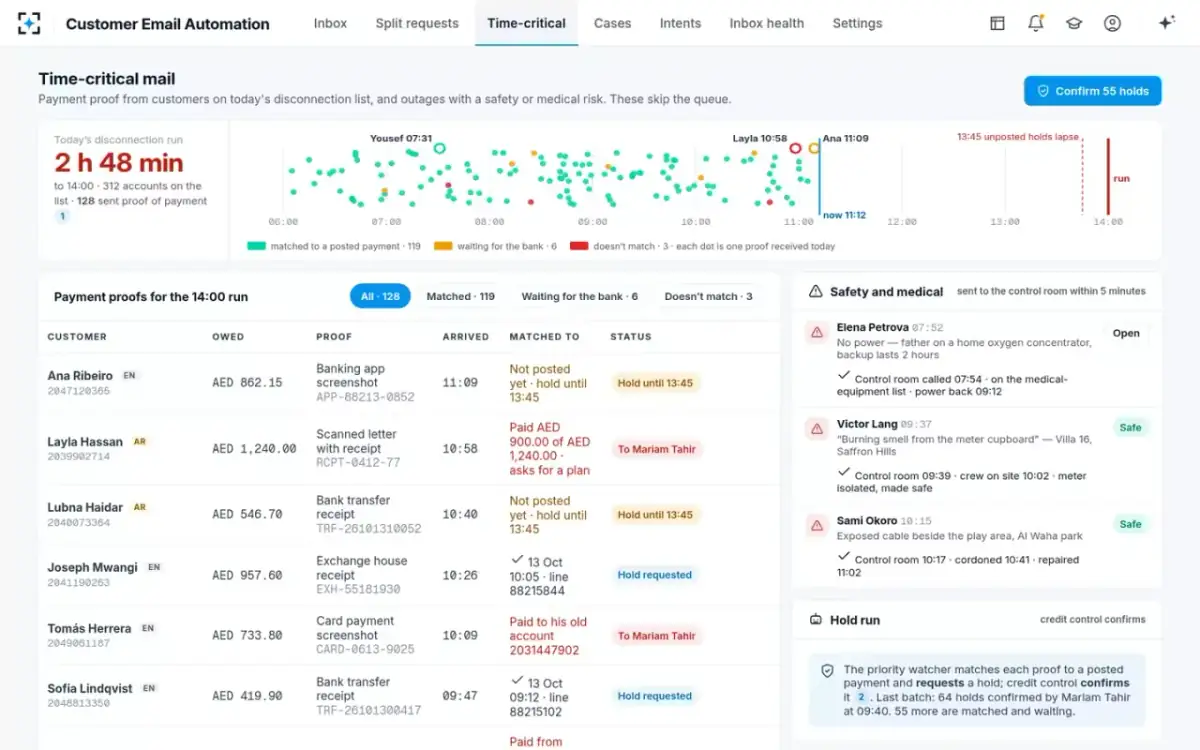1200x750 pixels.
Task: Open the Intents tab
Action: tap(680, 23)
